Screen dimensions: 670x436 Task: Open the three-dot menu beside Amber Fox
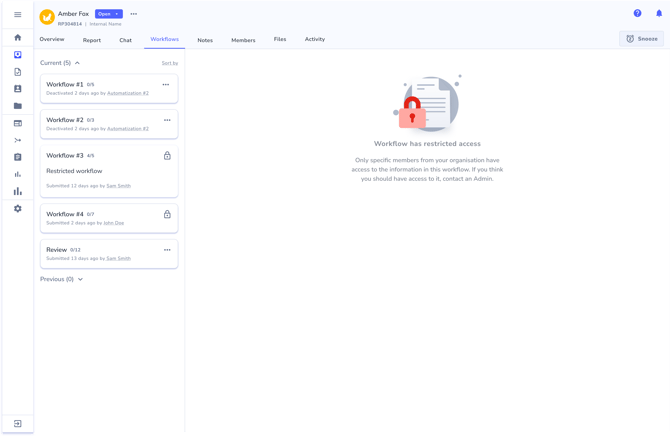tap(134, 14)
